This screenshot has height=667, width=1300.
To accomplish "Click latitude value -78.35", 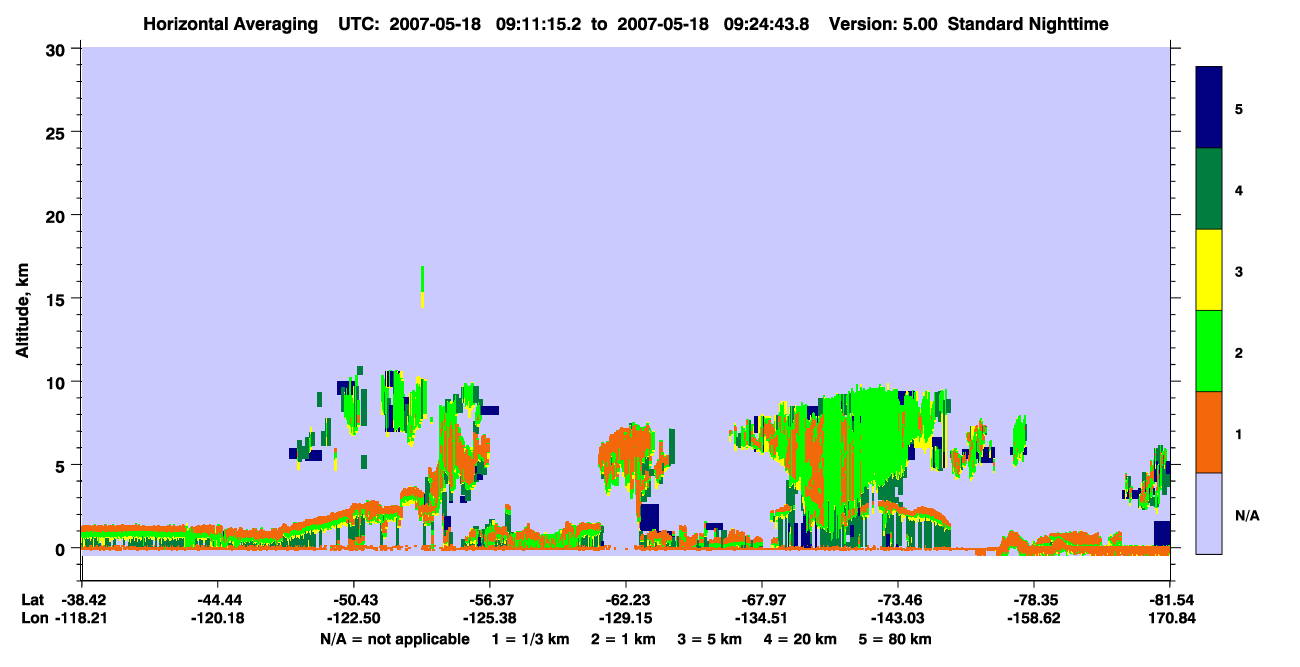I will [1034, 600].
